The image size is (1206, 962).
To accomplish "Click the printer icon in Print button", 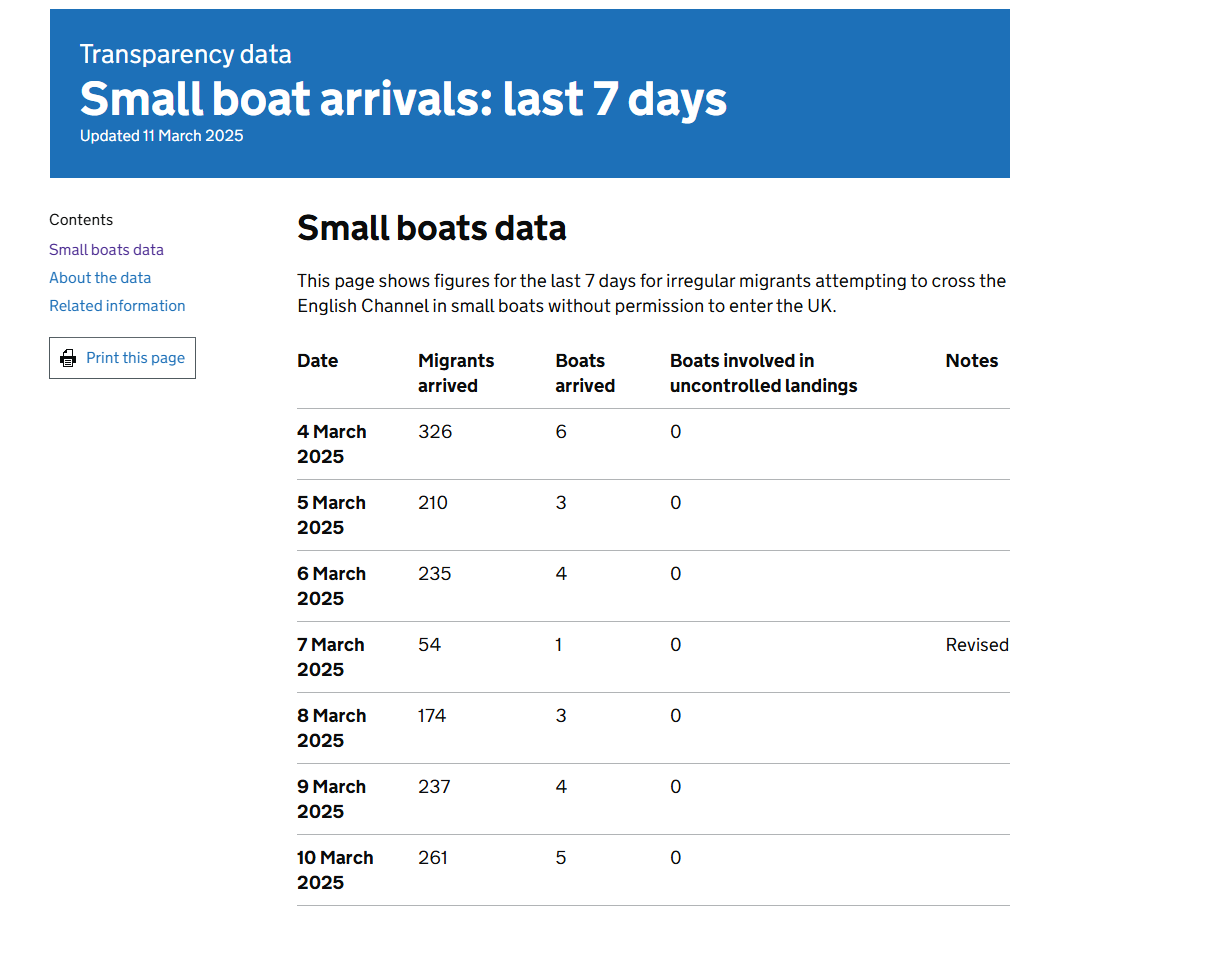I will pyautogui.click(x=68, y=358).
